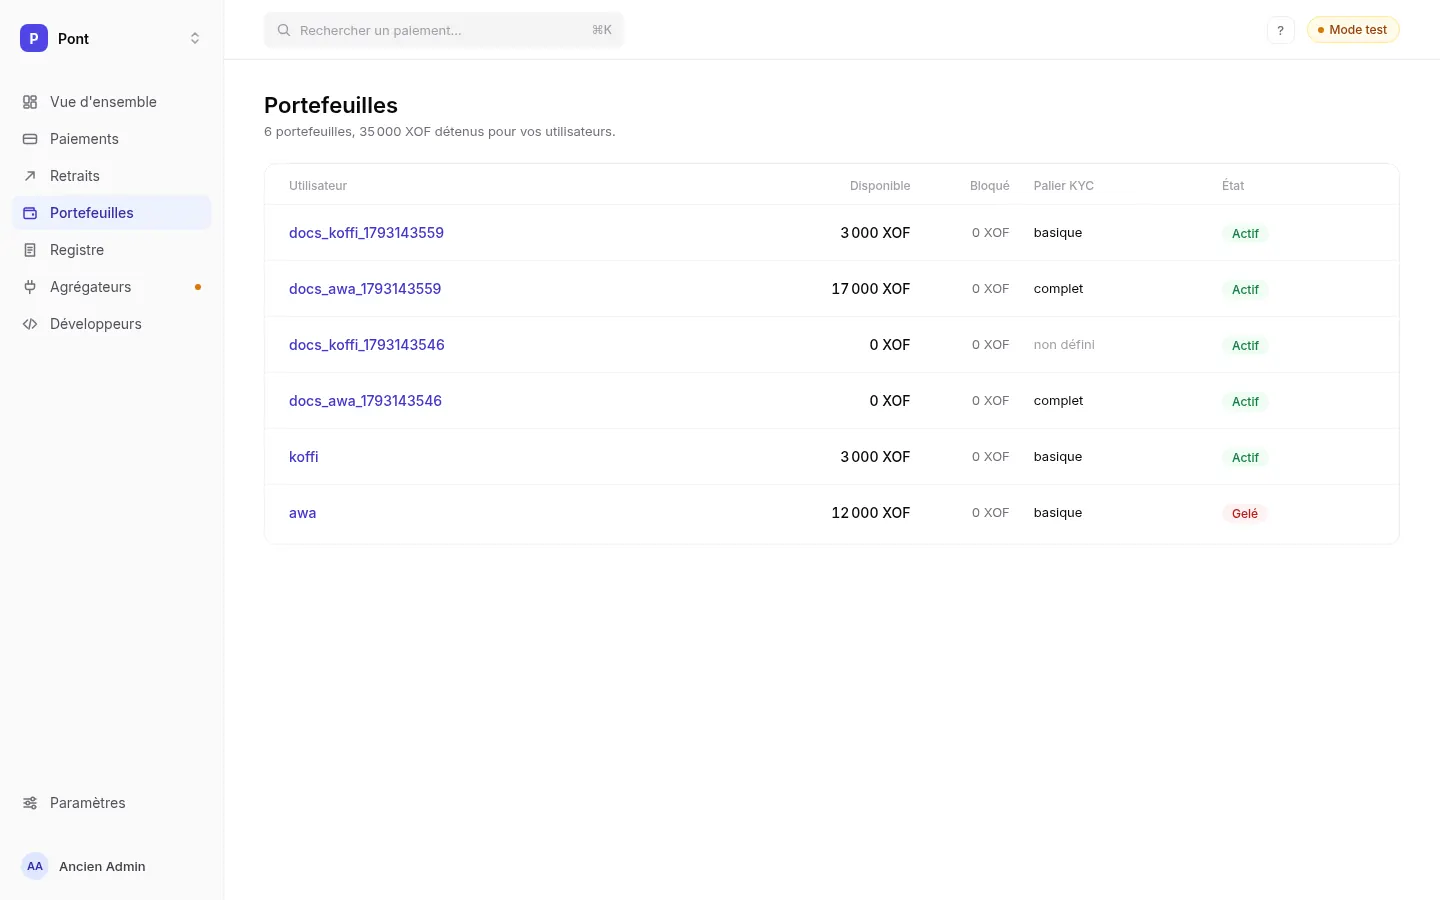Open wallet docs_koffi_1793143546

tap(367, 345)
